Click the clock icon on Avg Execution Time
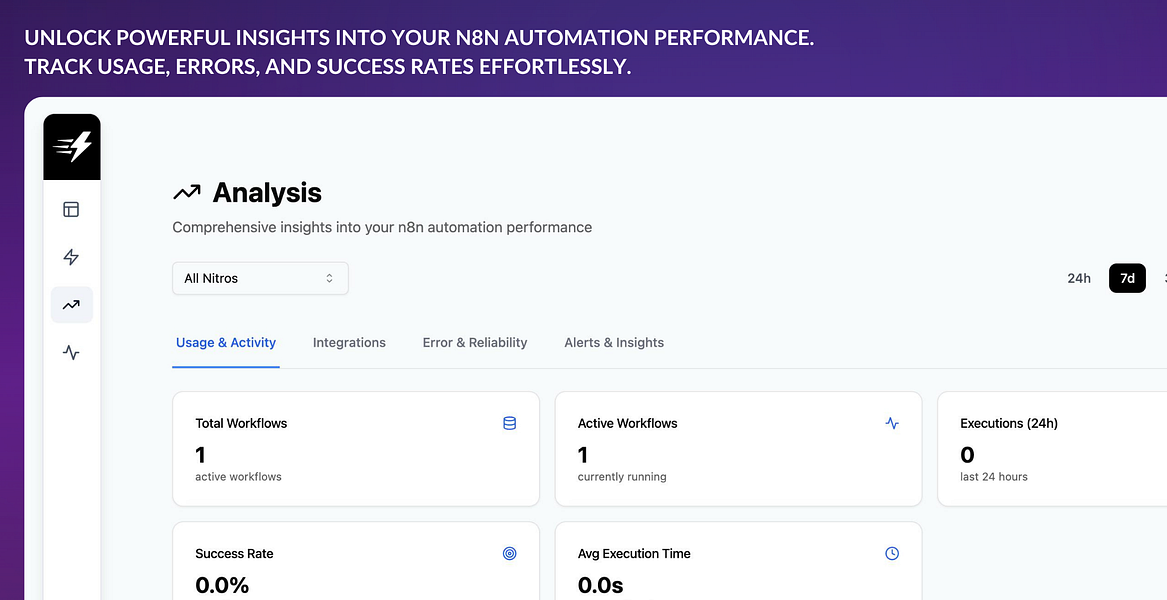 pos(892,553)
